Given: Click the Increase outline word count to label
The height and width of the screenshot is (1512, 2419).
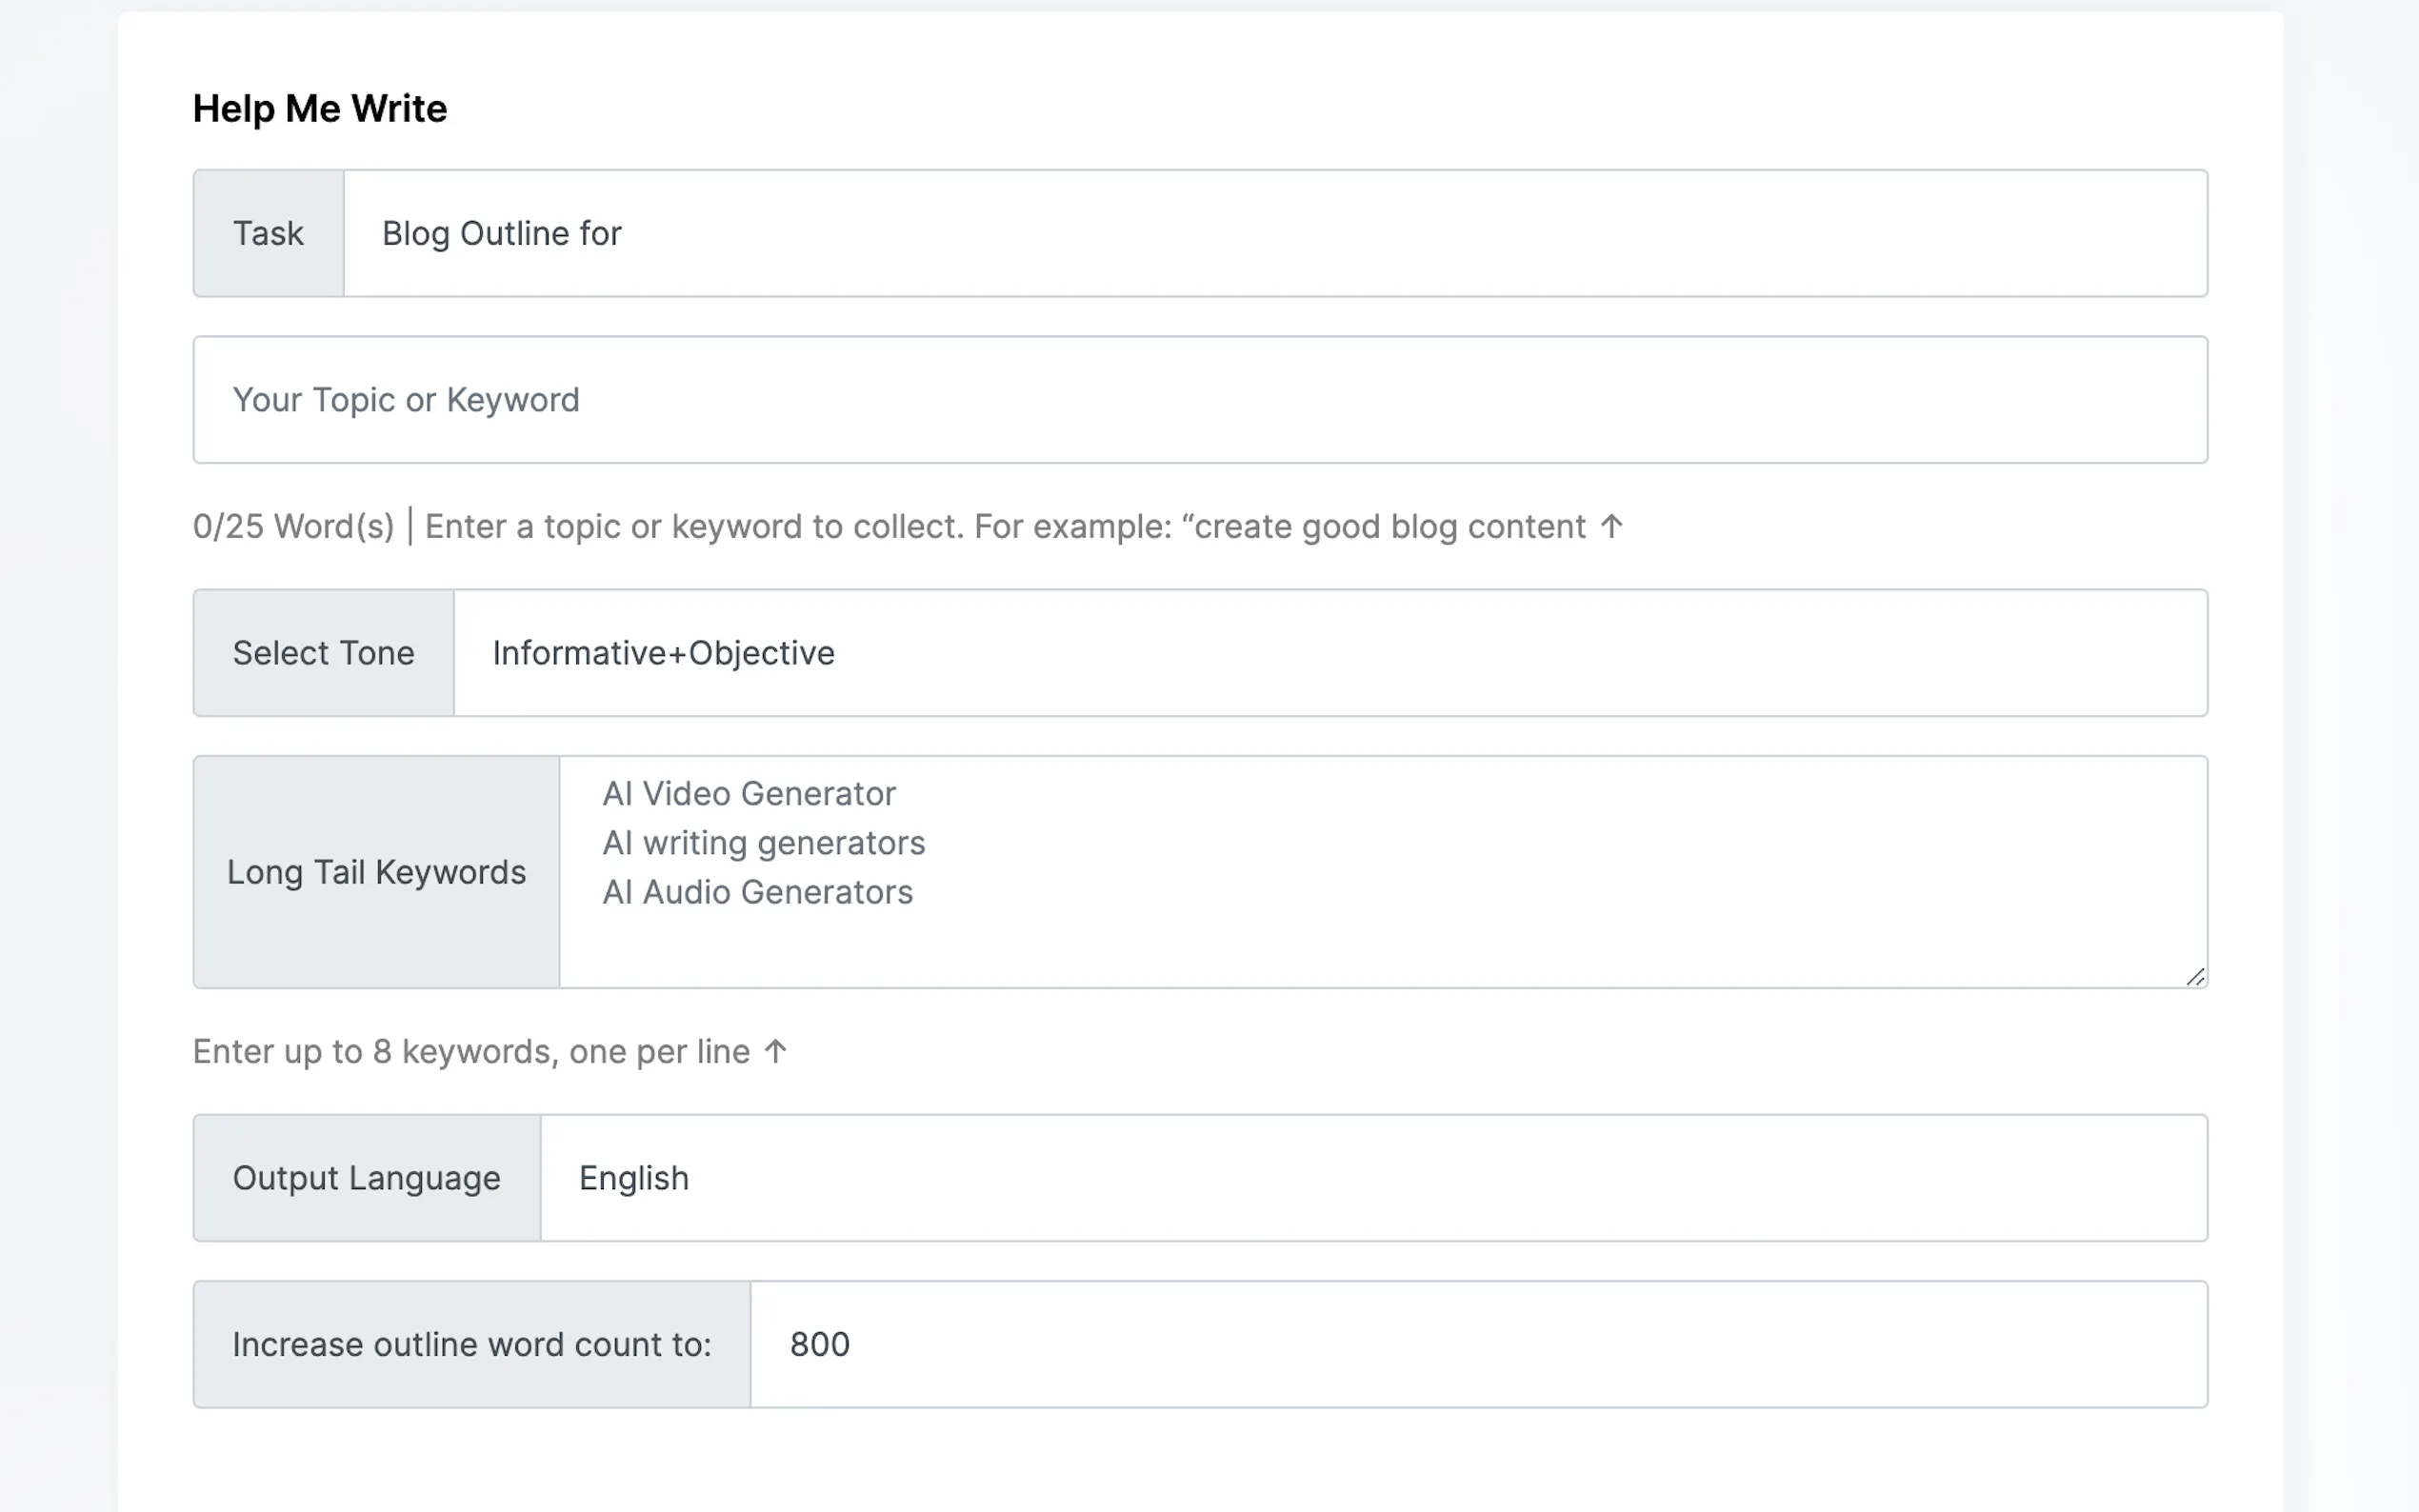Looking at the screenshot, I should [471, 1344].
